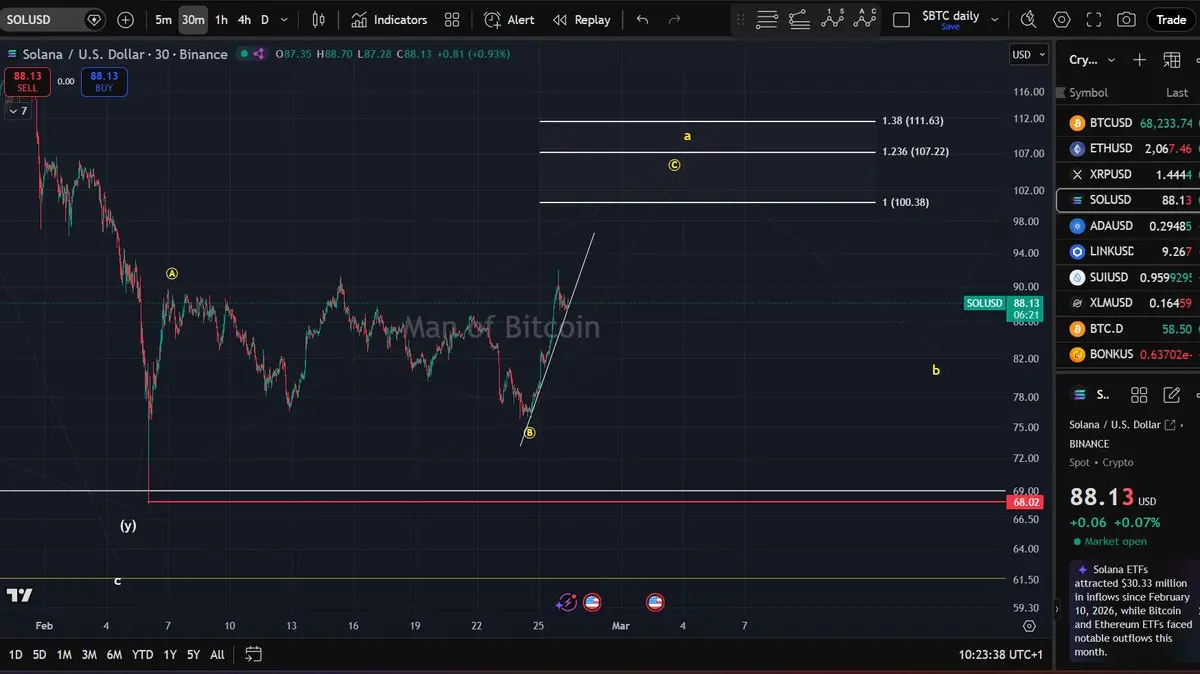
Task: Open the price scale settings gear icon
Action: click(x=1029, y=626)
